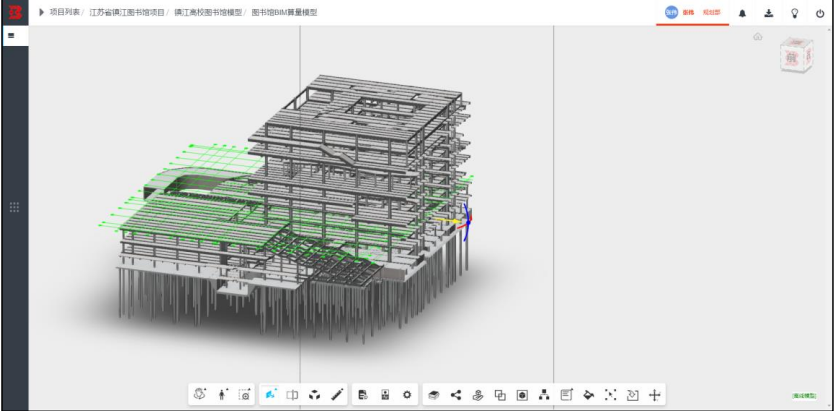Open 镇江高校图书馆模型 breadcrumb
Viewport: 835px width, 411px height.
pos(208,12)
